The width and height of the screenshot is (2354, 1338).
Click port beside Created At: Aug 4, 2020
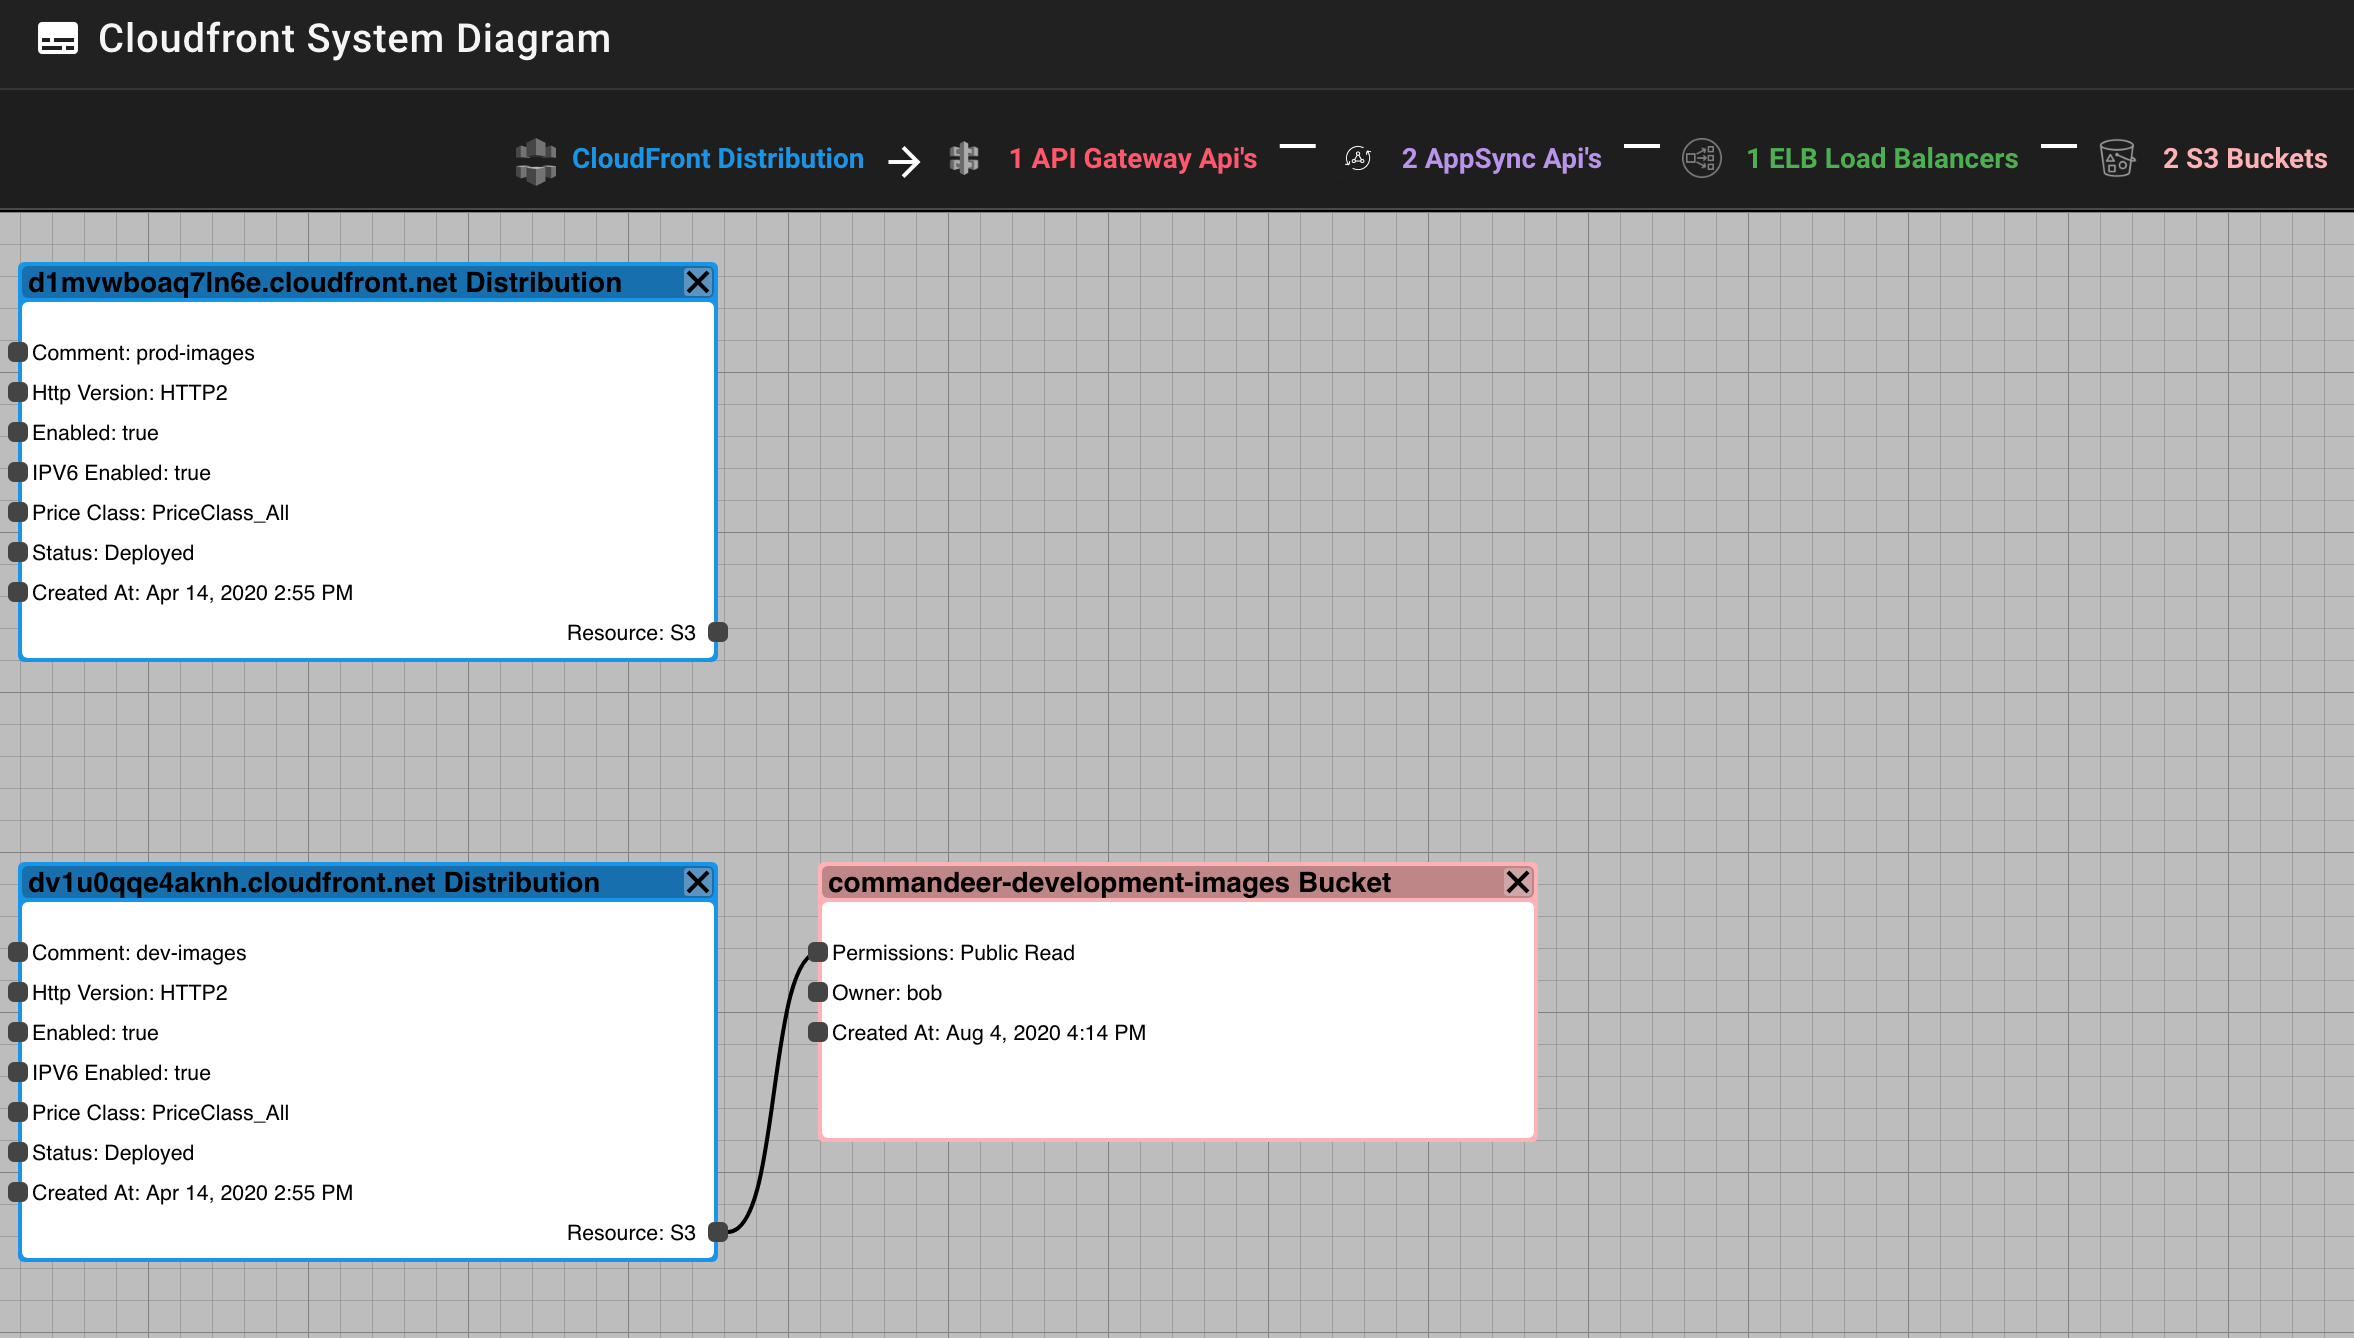tap(818, 1032)
